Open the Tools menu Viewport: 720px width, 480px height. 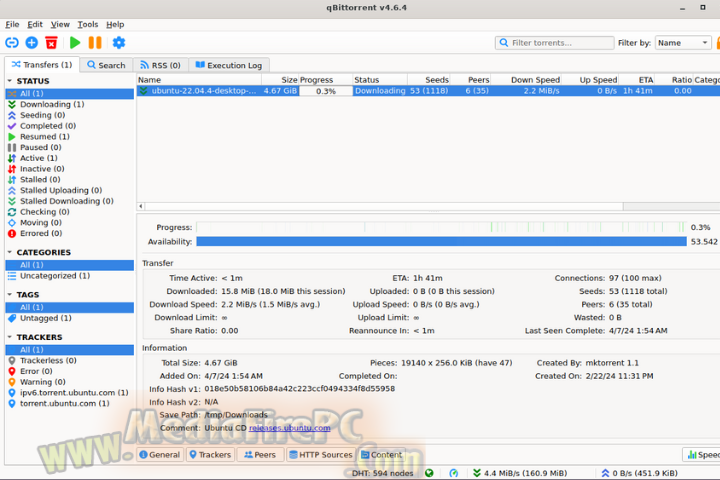88,24
